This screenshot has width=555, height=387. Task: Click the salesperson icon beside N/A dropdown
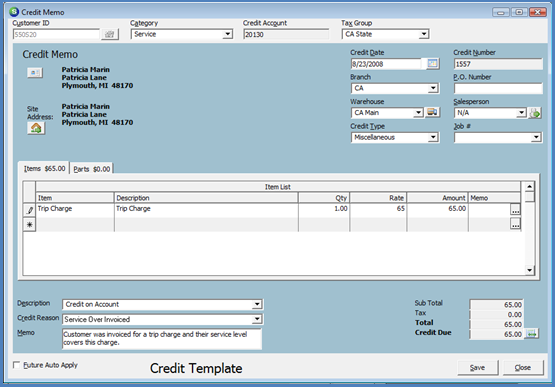[535, 113]
